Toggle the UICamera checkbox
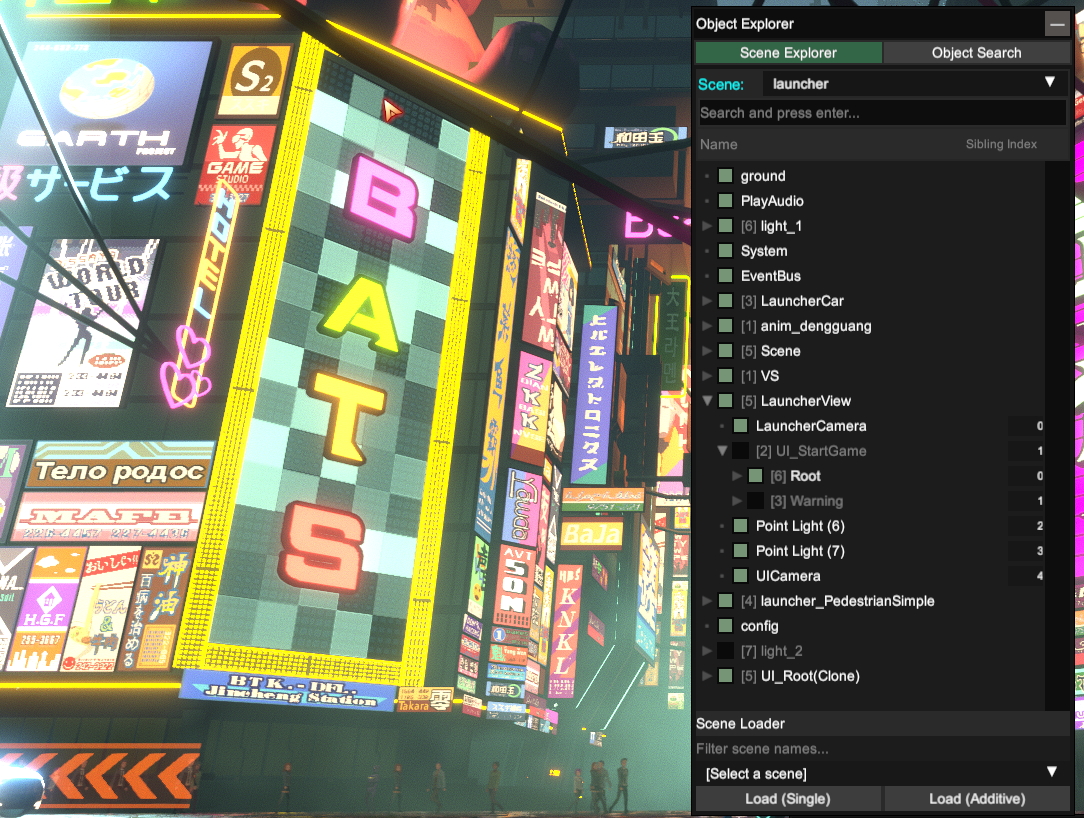 (740, 575)
